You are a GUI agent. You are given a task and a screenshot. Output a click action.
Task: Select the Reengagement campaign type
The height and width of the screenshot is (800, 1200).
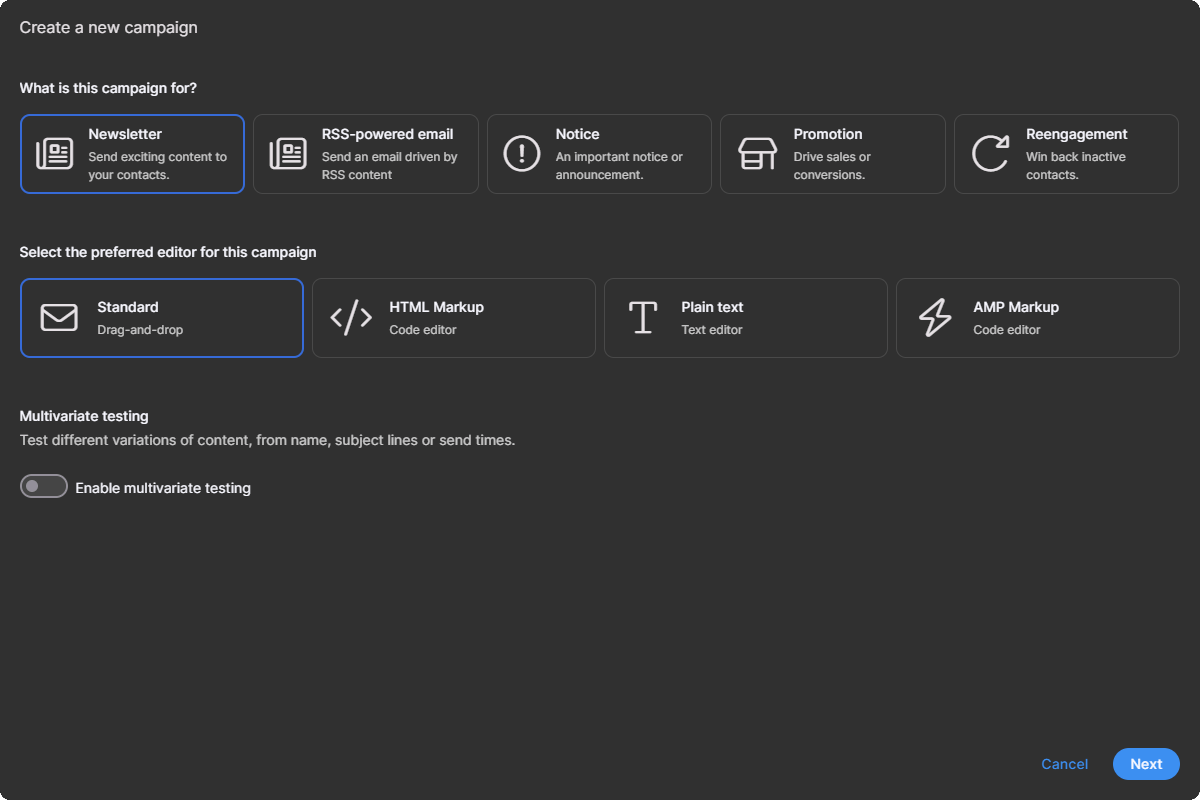(x=1066, y=153)
